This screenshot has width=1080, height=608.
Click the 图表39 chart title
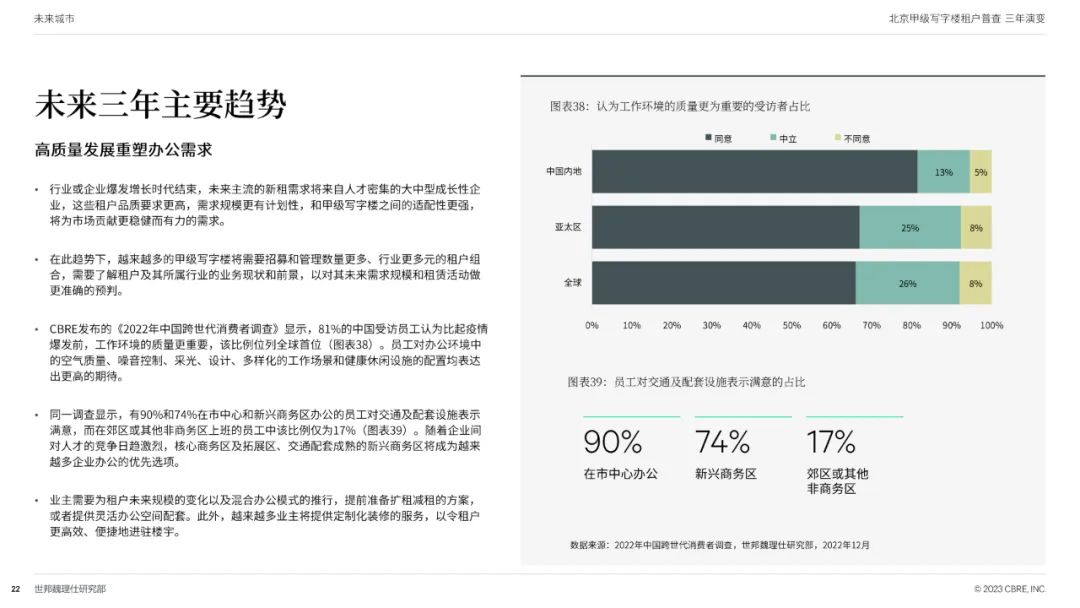click(686, 381)
